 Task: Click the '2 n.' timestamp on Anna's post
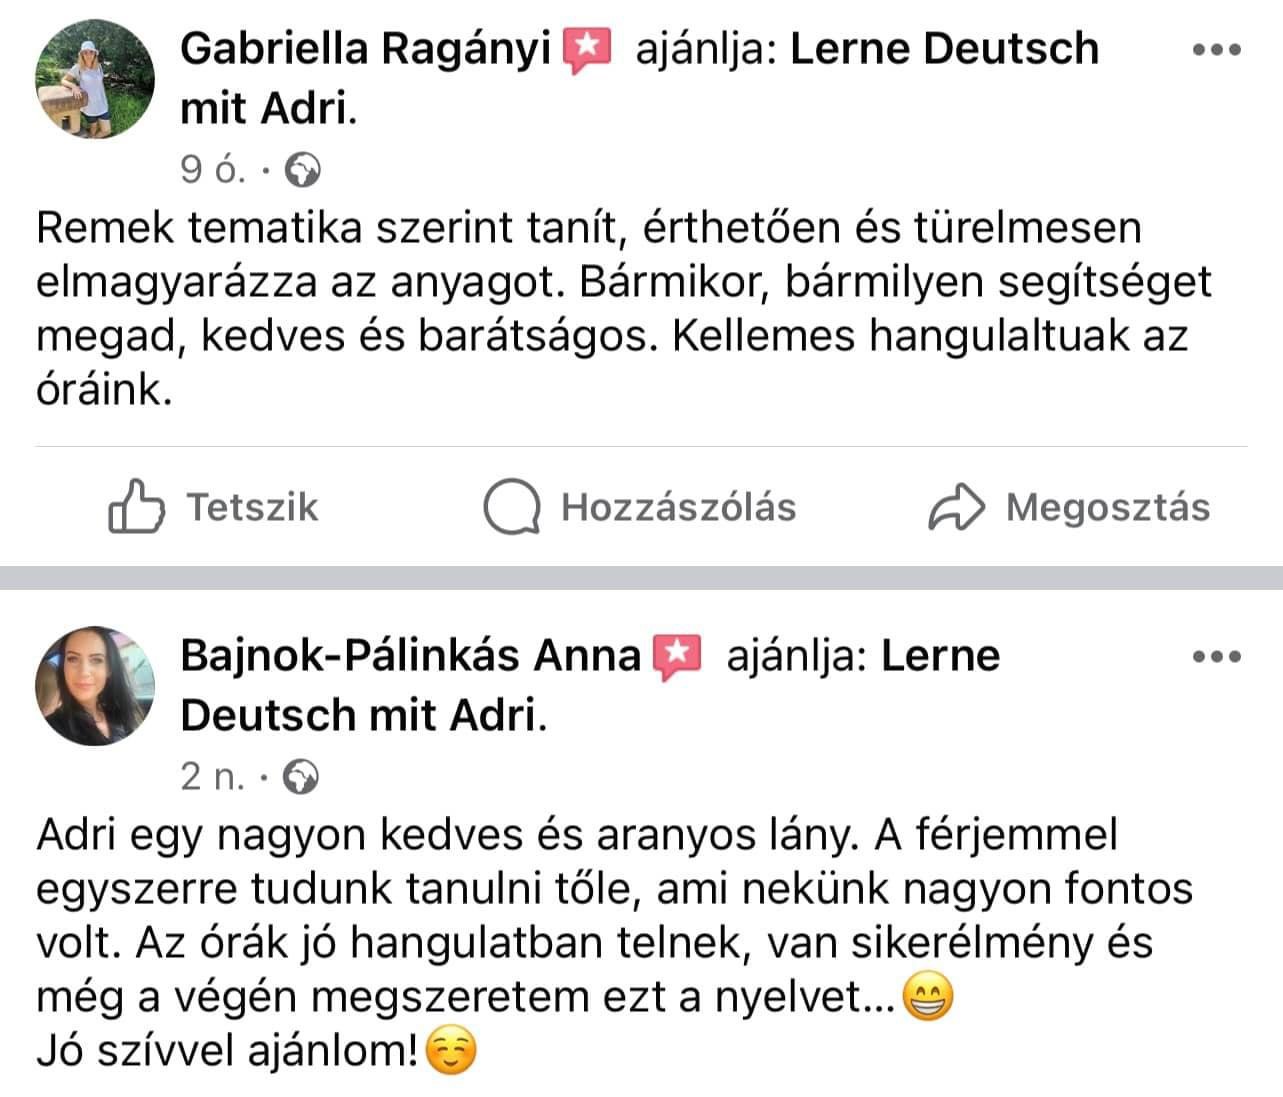[x=212, y=777]
